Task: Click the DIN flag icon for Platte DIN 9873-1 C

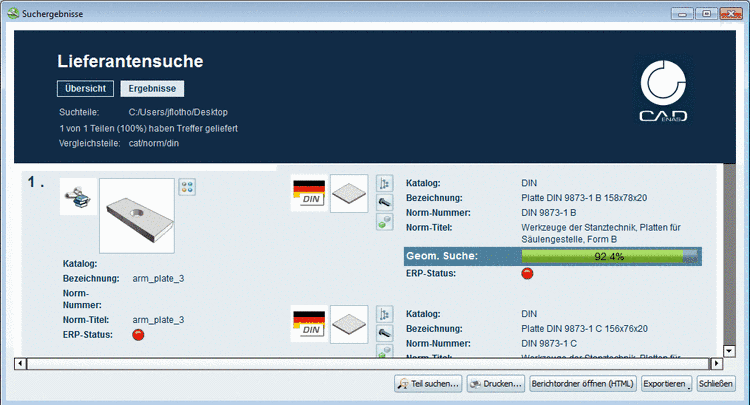Action: (x=309, y=324)
